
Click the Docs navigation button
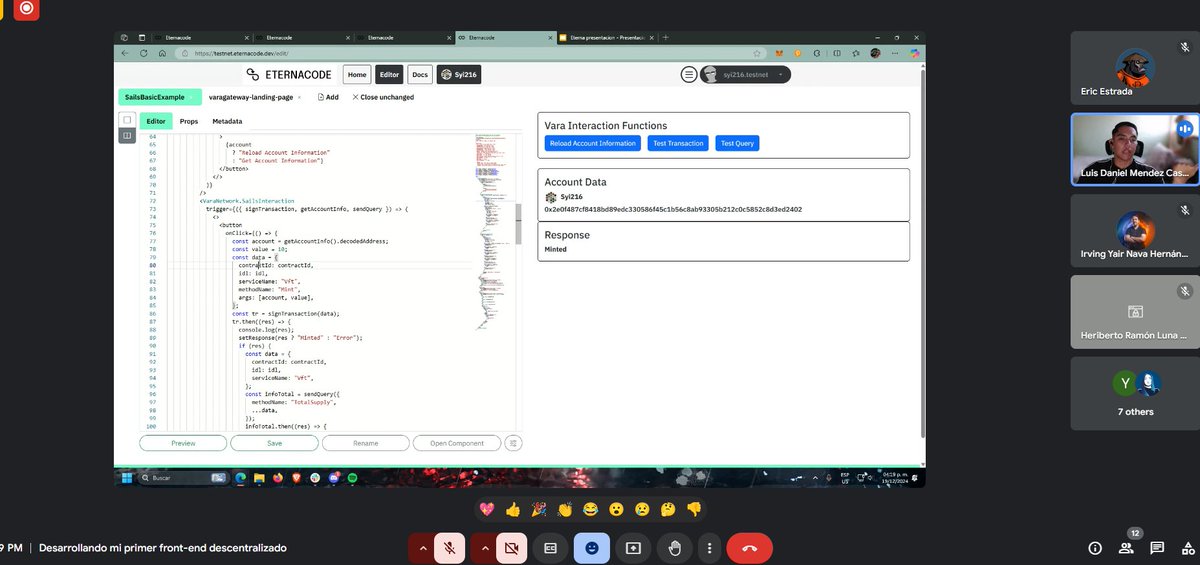(x=420, y=74)
